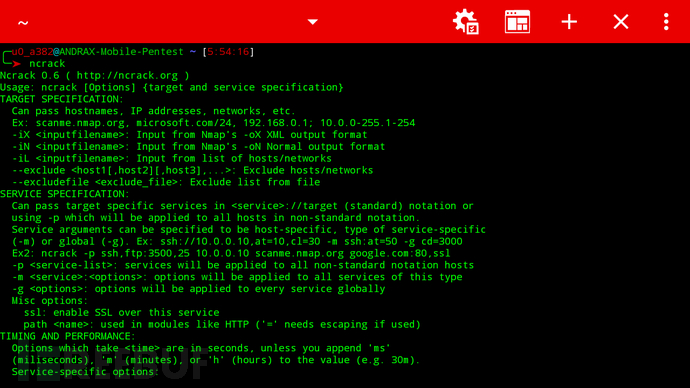
Task: Click the prompt timestamp 5:54:16
Action: pyautogui.click(x=228, y=52)
